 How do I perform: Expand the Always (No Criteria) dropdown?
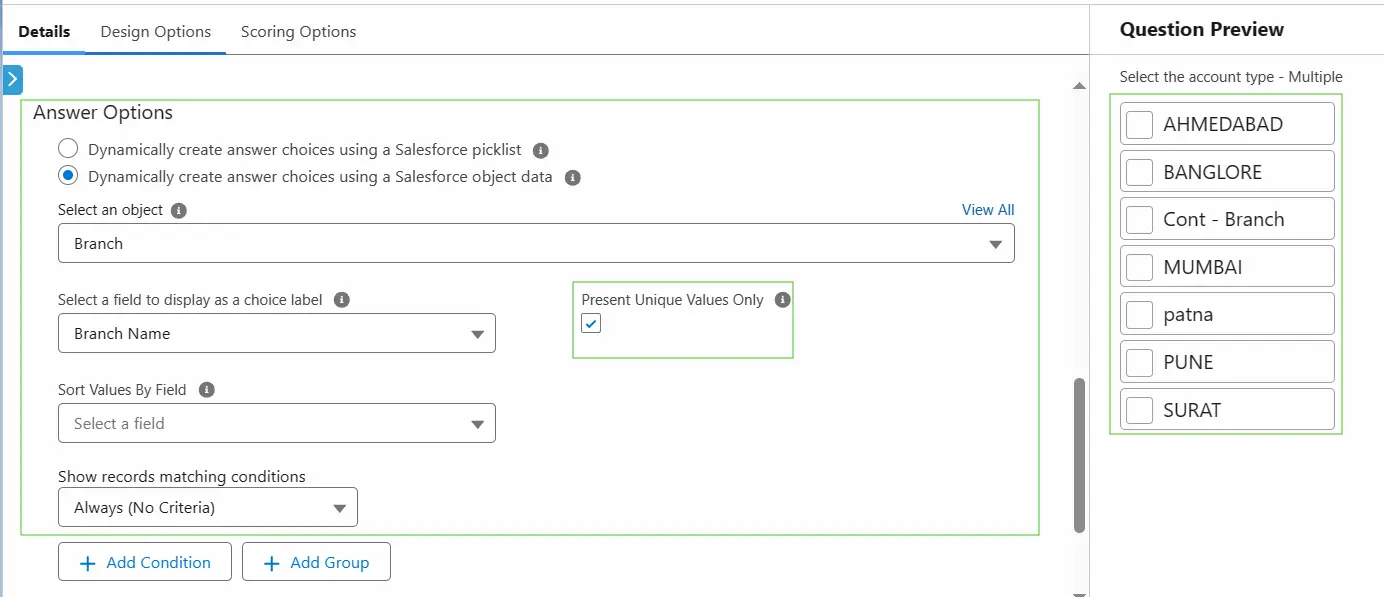(339, 507)
